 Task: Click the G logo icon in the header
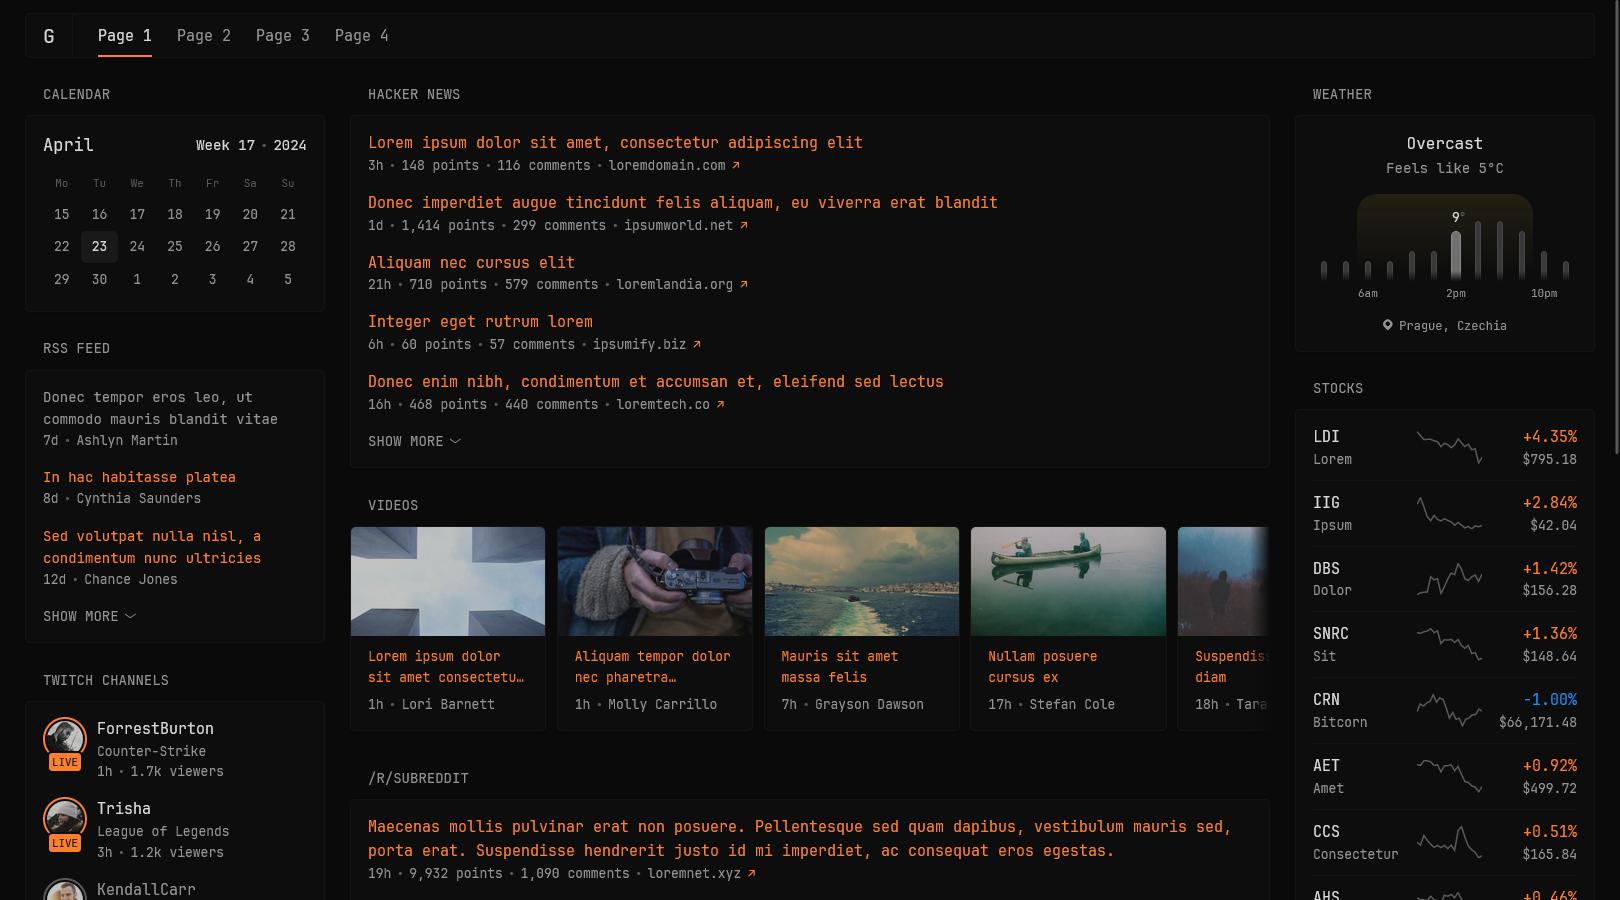49,35
